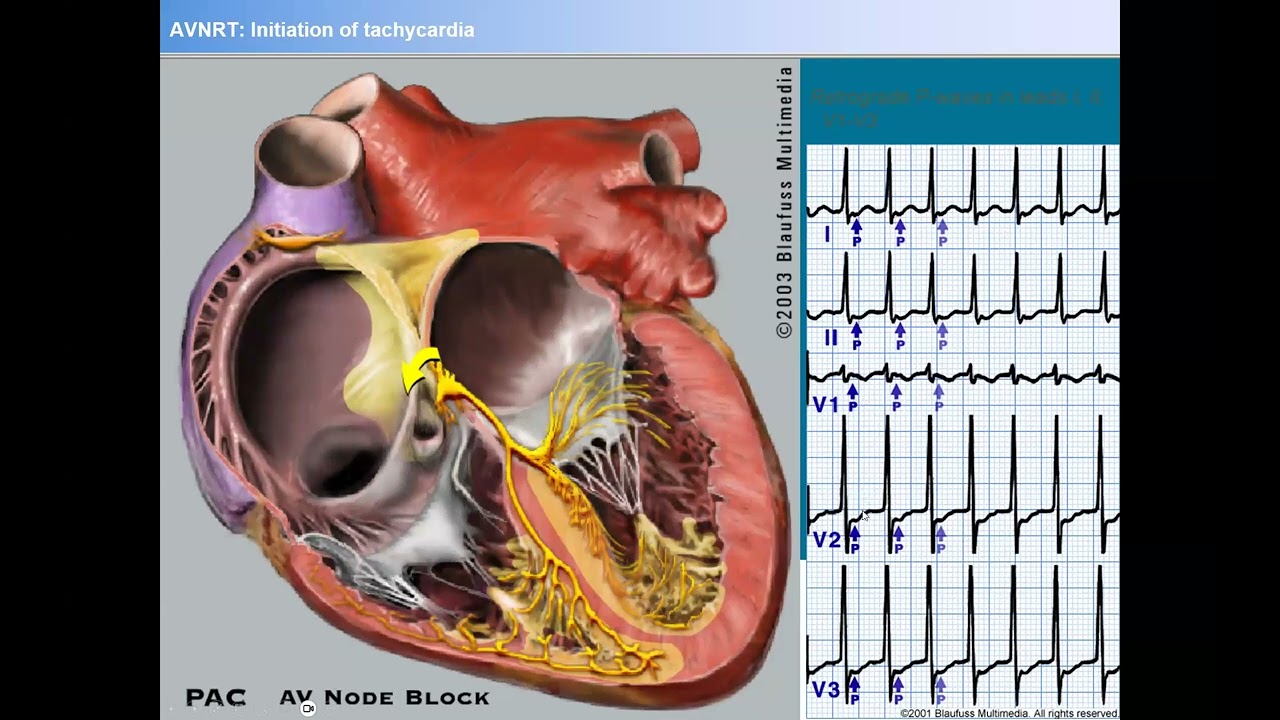This screenshot has width=1280, height=720.
Task: Click the 'AVNRT: Initiation of tachycardia' title
Action: 322,30
